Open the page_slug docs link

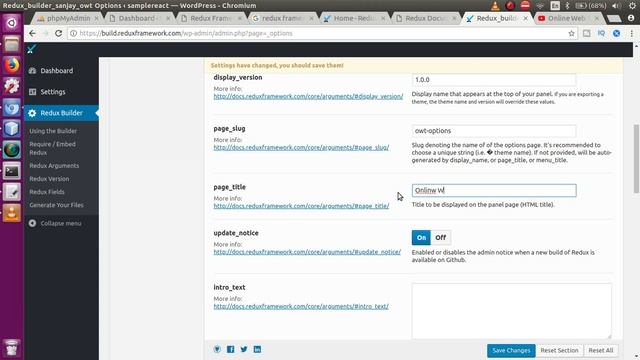pos(301,147)
